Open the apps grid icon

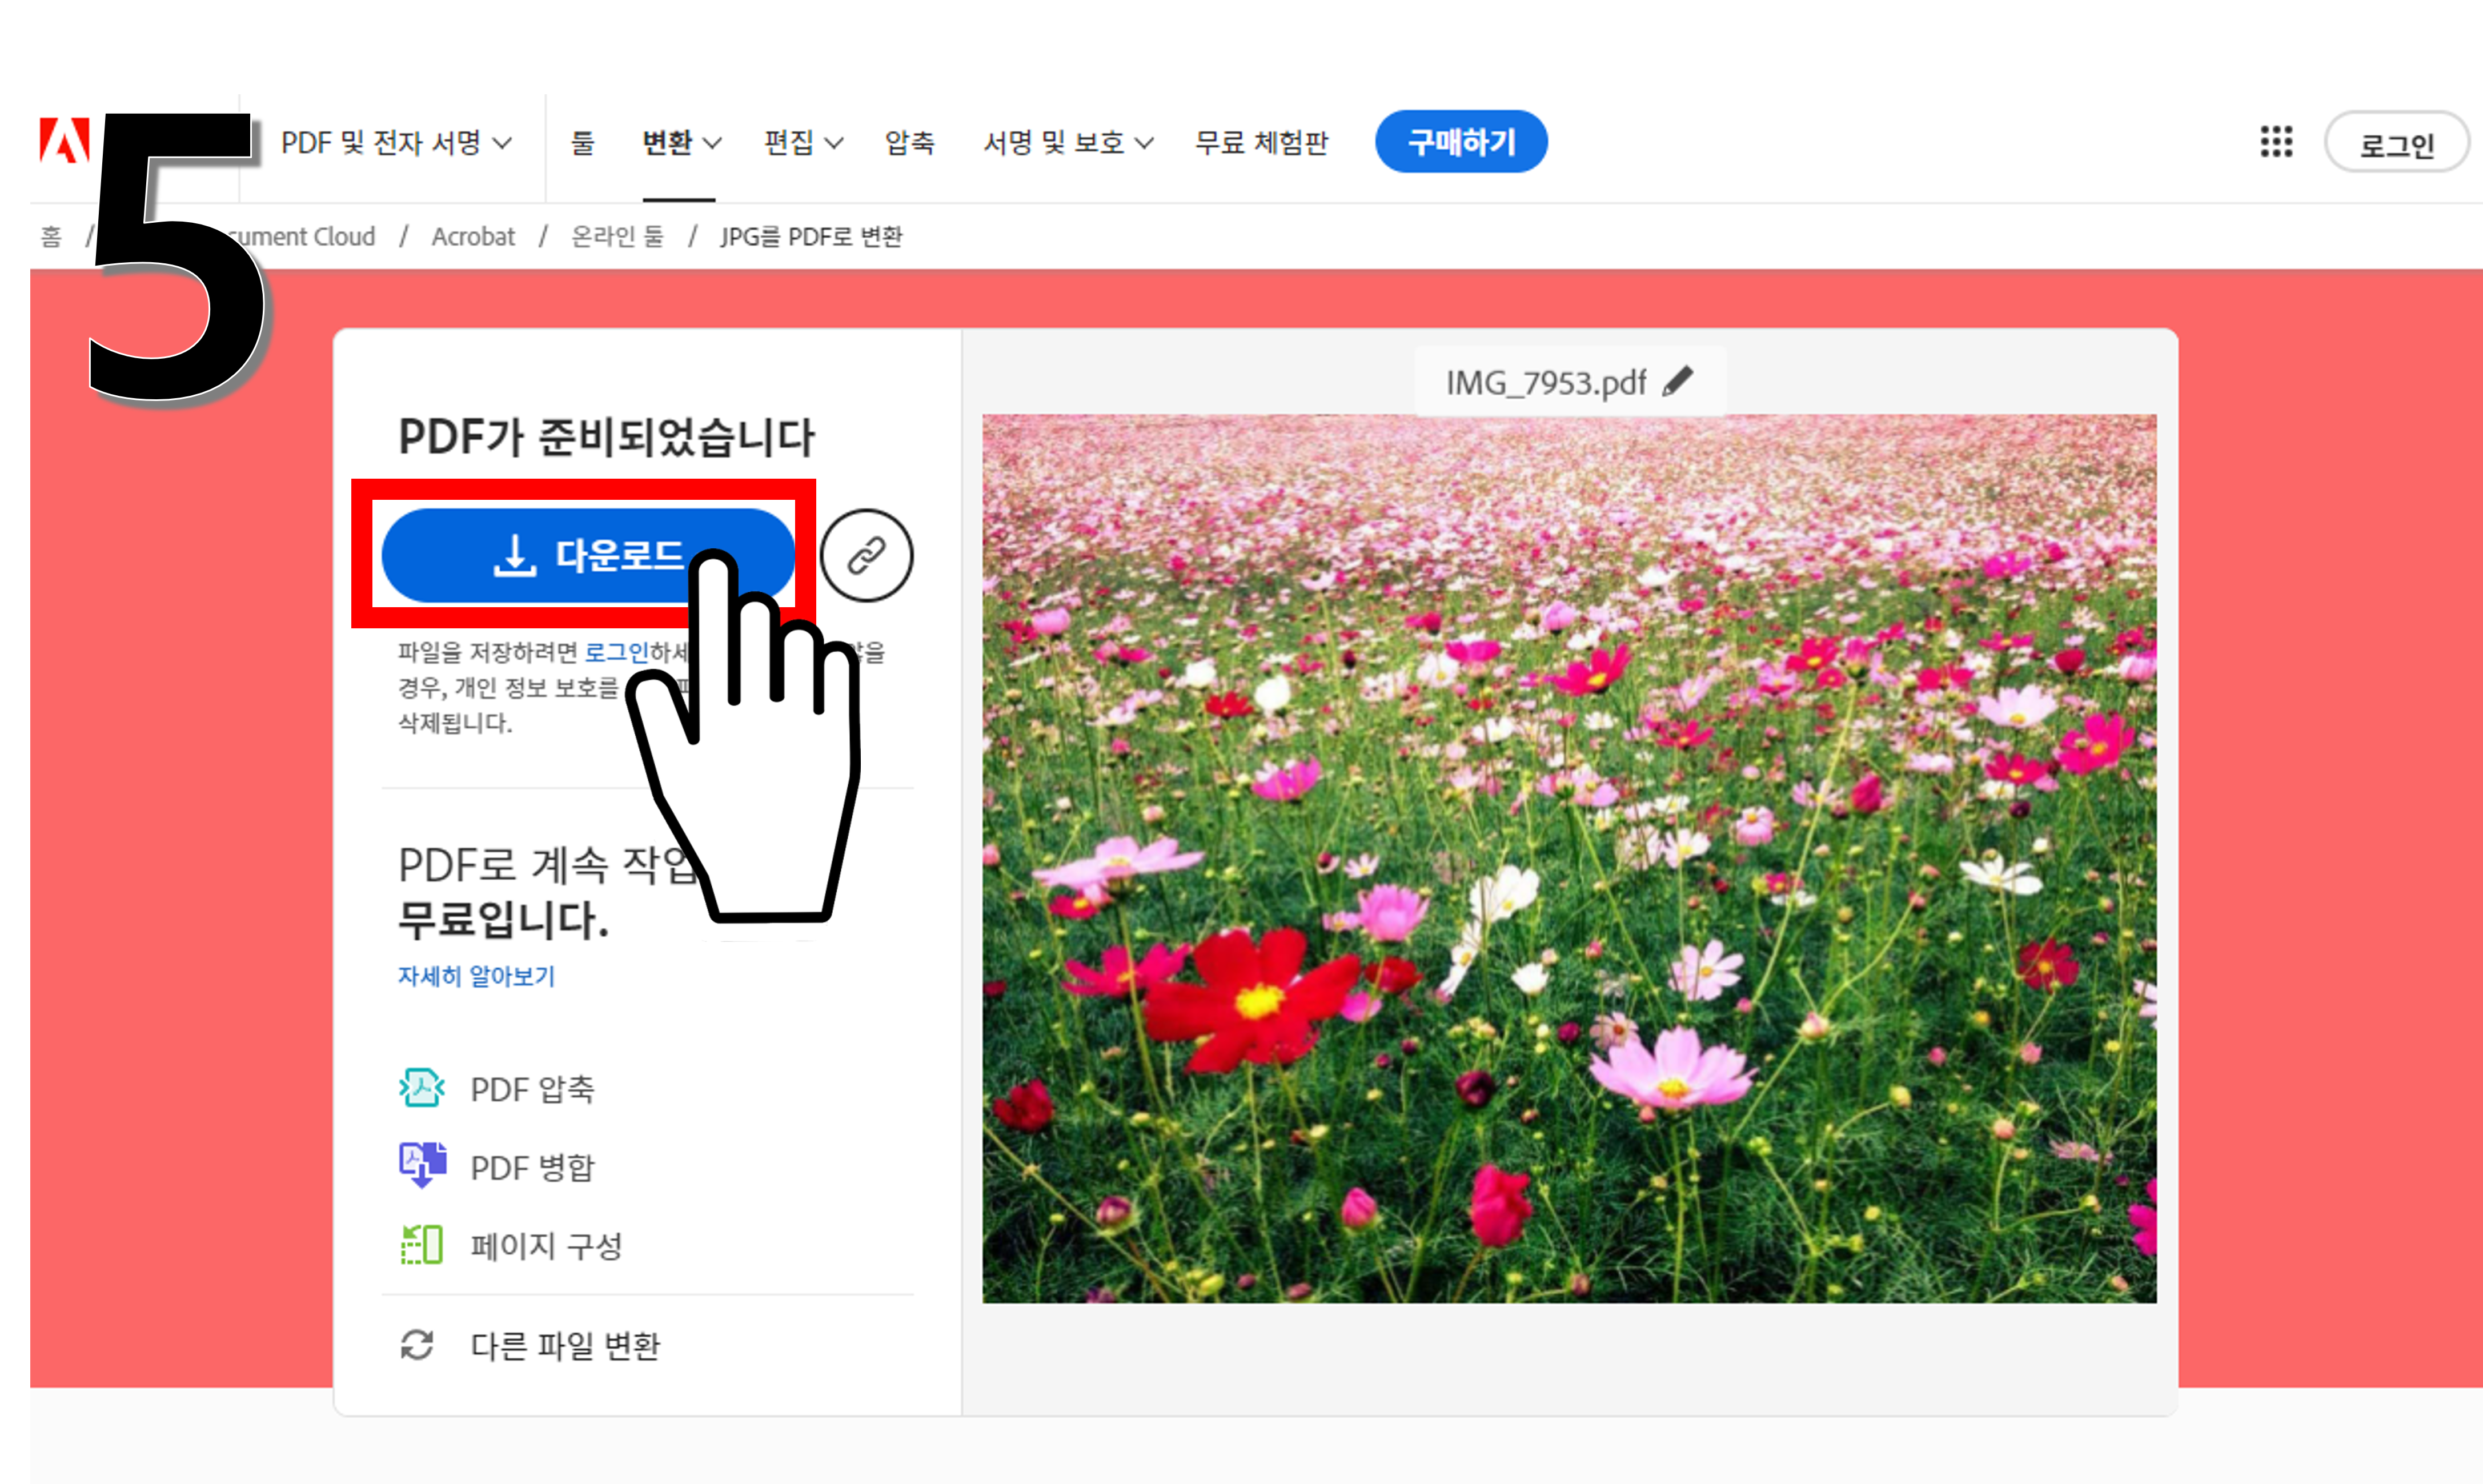(2276, 142)
